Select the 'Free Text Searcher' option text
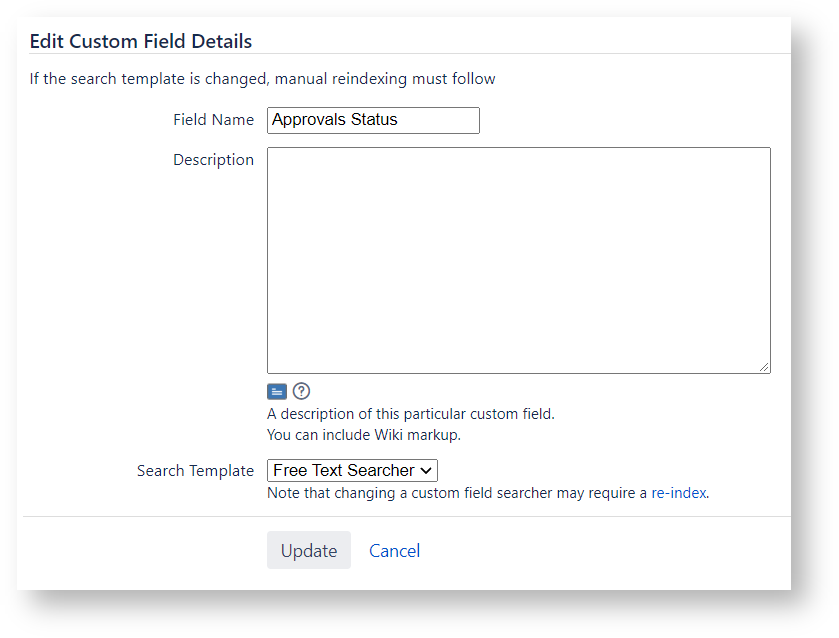This screenshot has width=839, height=638. (x=344, y=470)
